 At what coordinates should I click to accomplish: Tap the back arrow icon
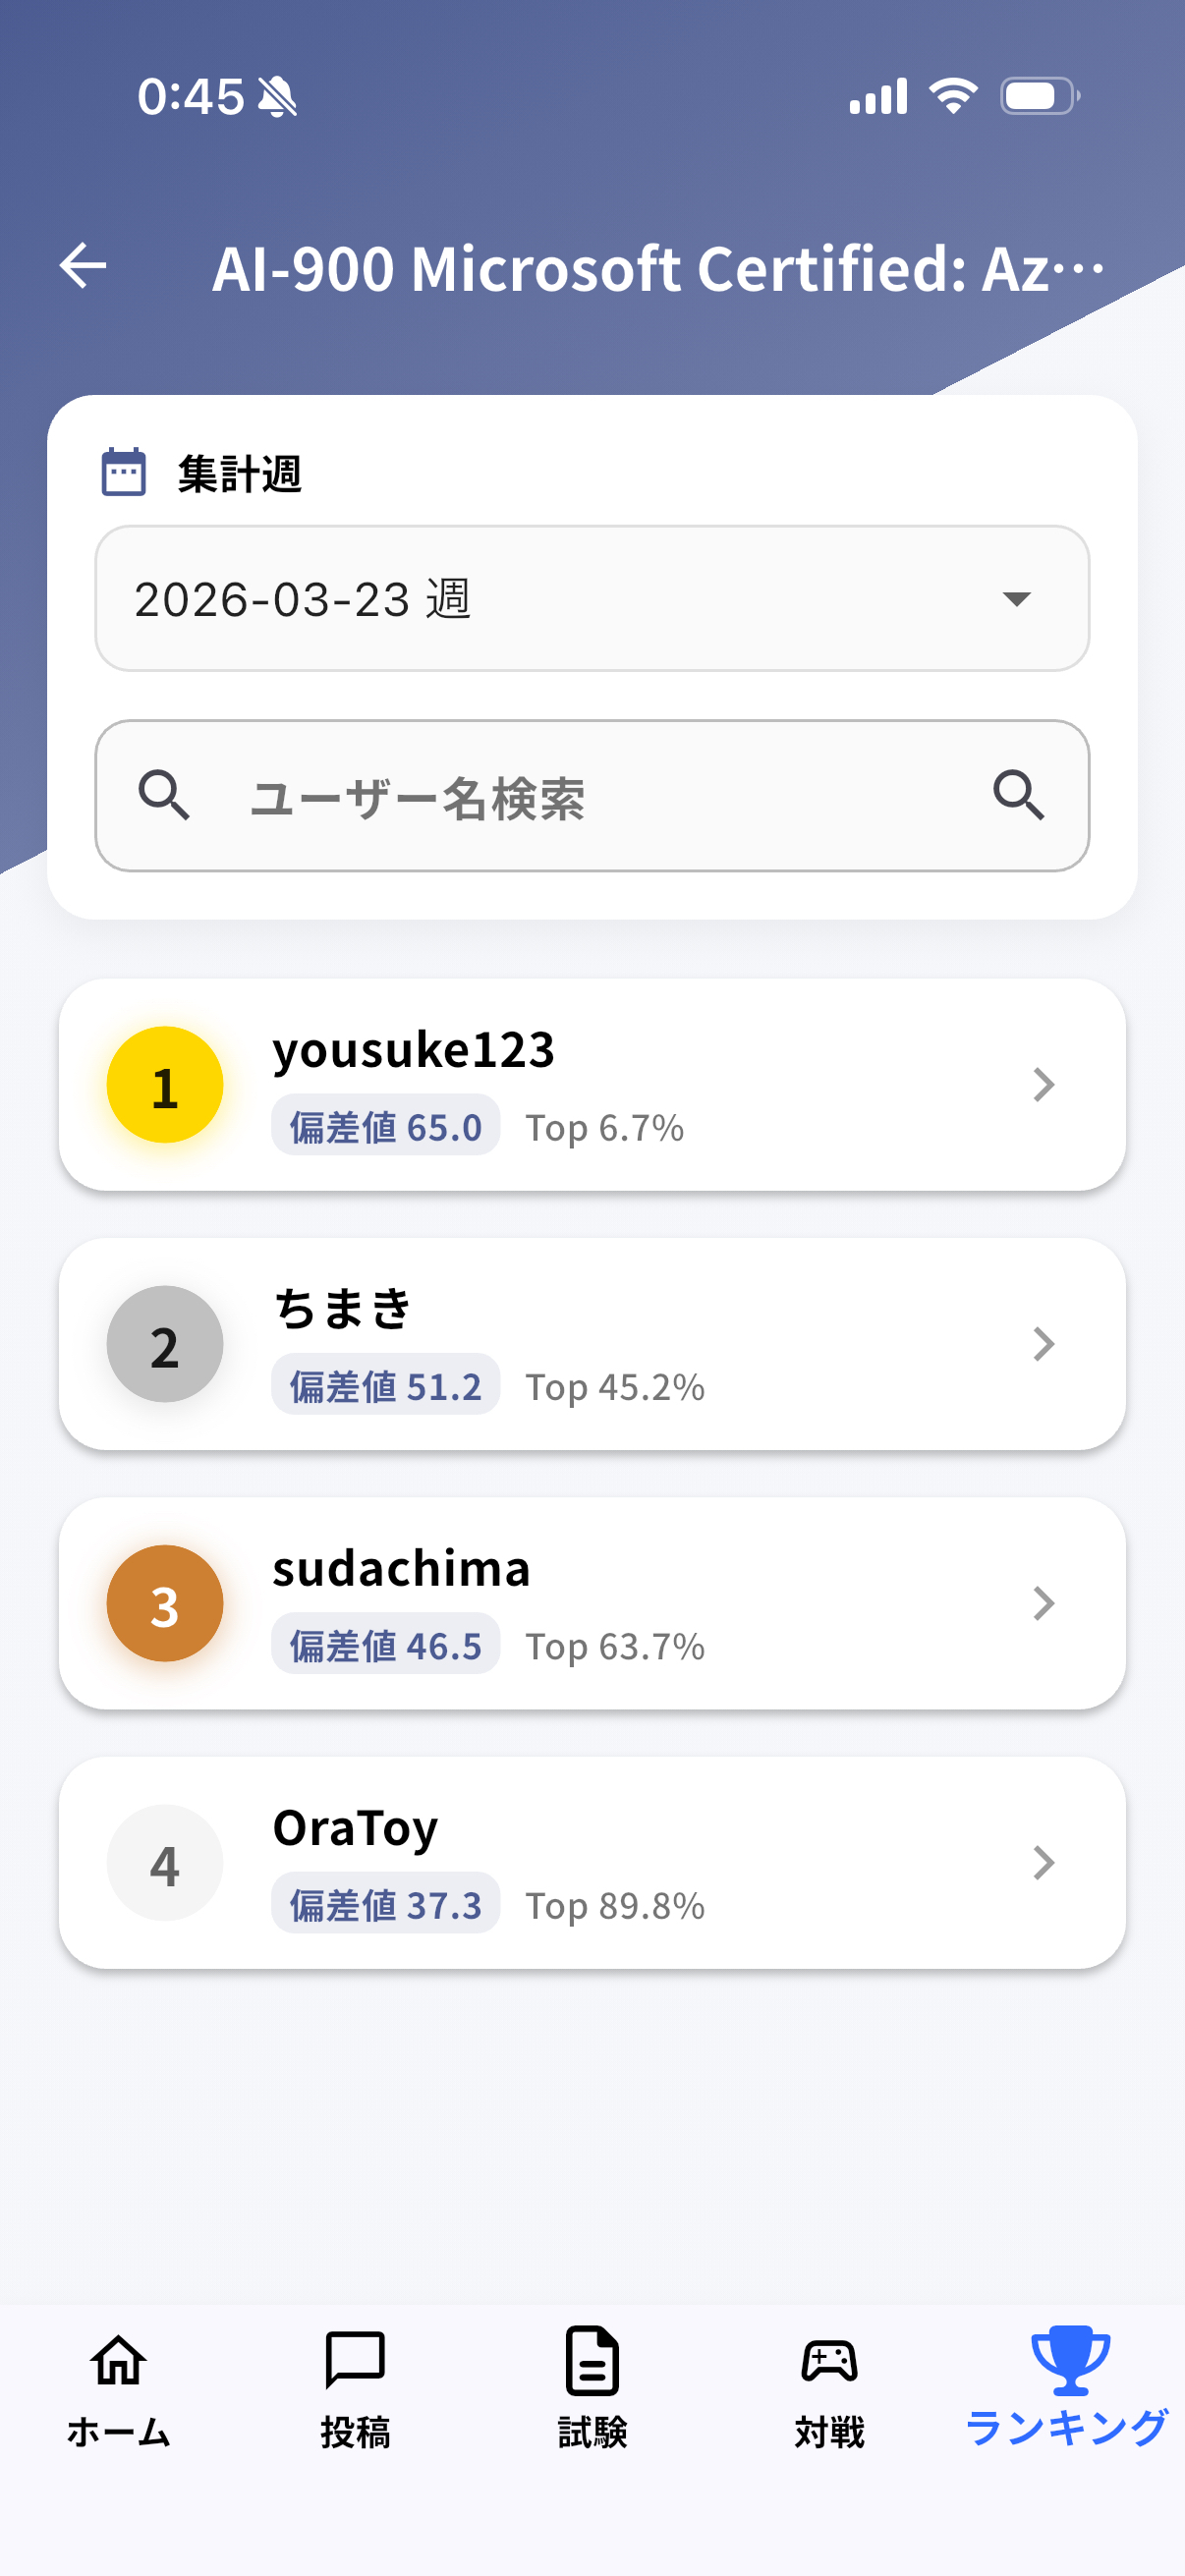coord(83,266)
